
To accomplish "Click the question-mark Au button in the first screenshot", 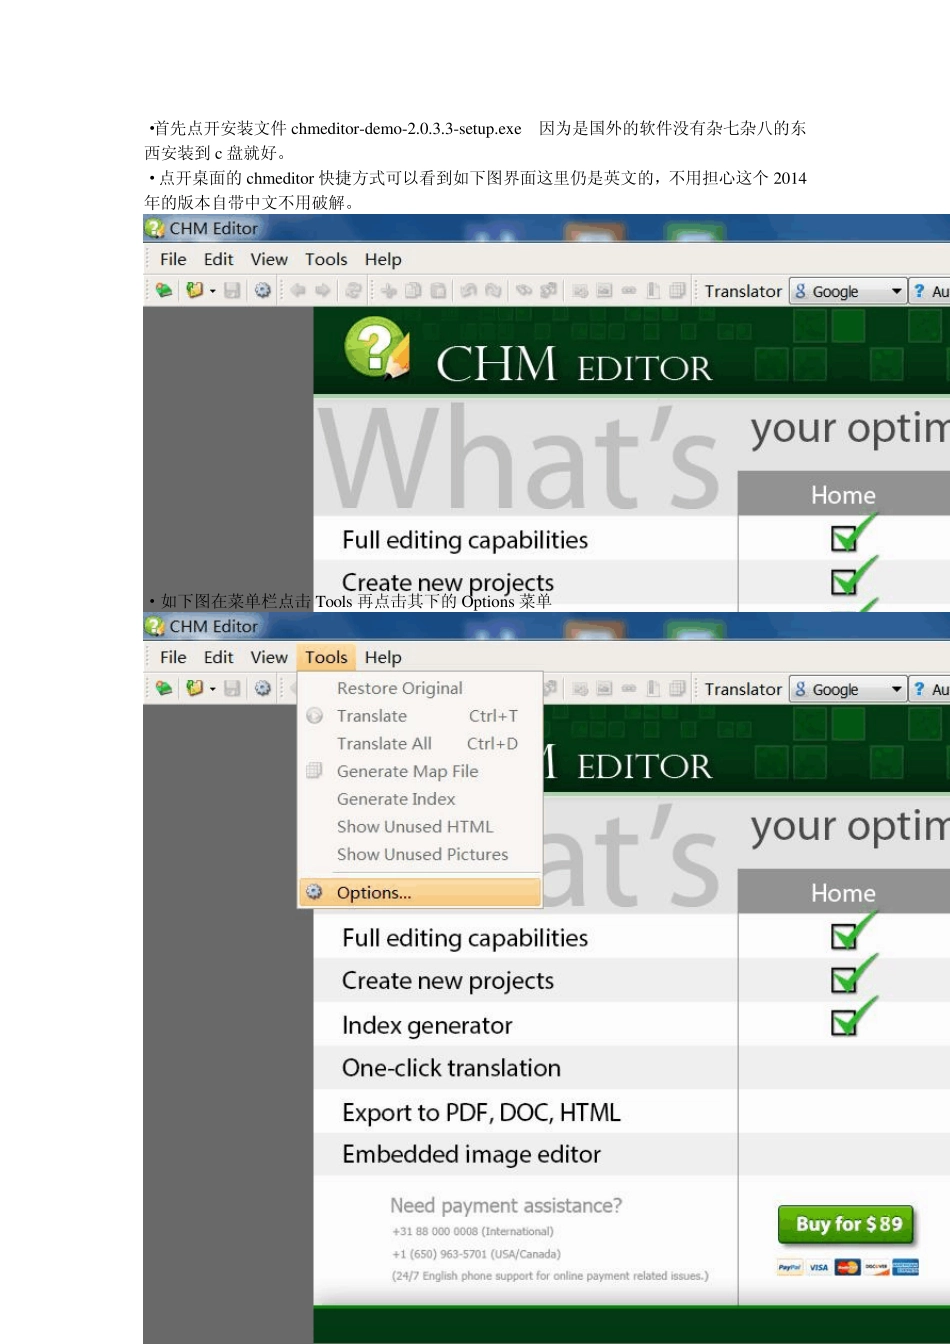I will pos(930,291).
